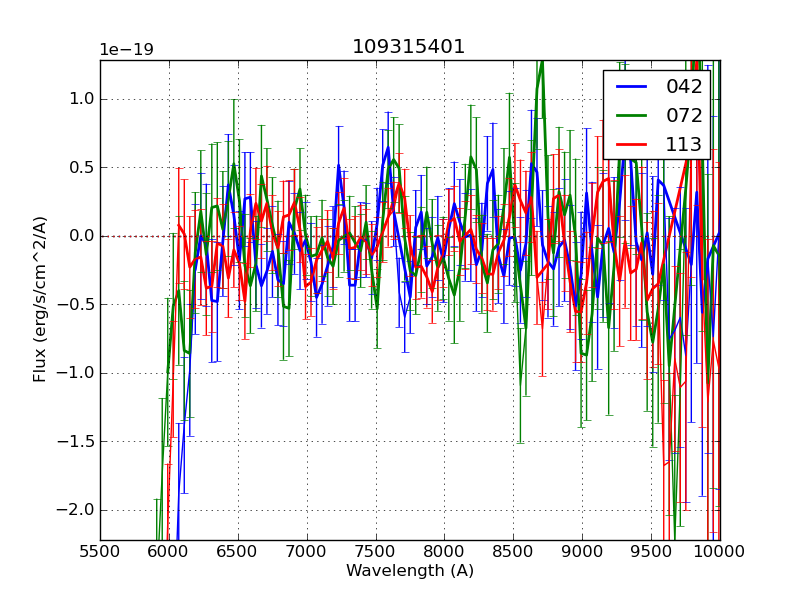This screenshot has width=800, height=600.
Task: Click the 10000 x-axis tick label
Action: (720, 551)
